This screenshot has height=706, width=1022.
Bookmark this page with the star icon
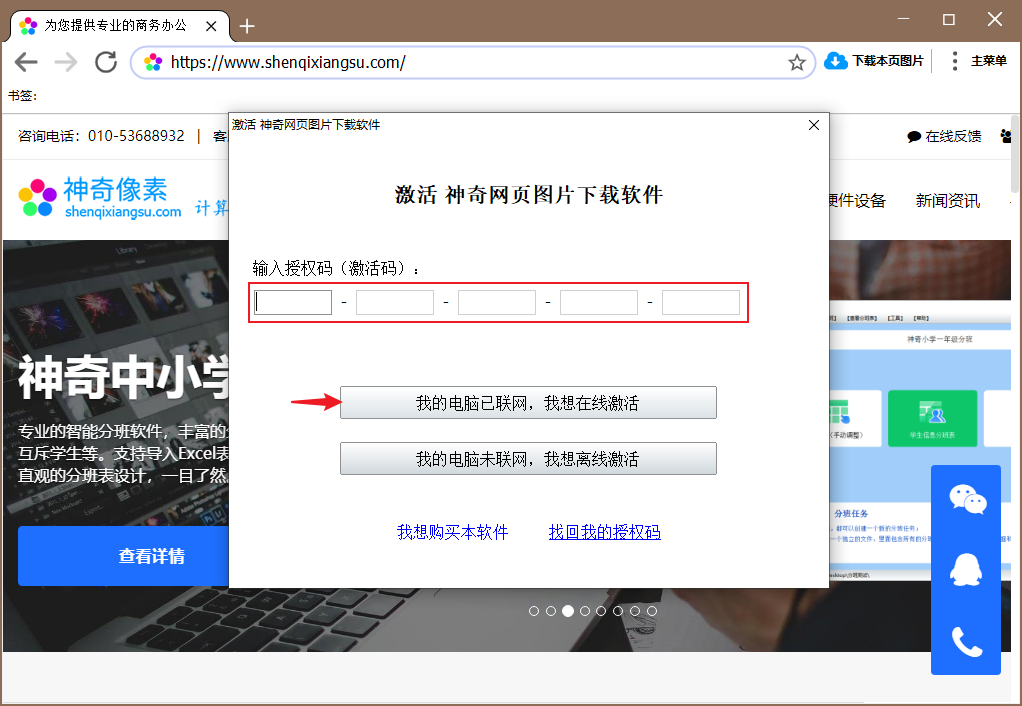point(796,63)
